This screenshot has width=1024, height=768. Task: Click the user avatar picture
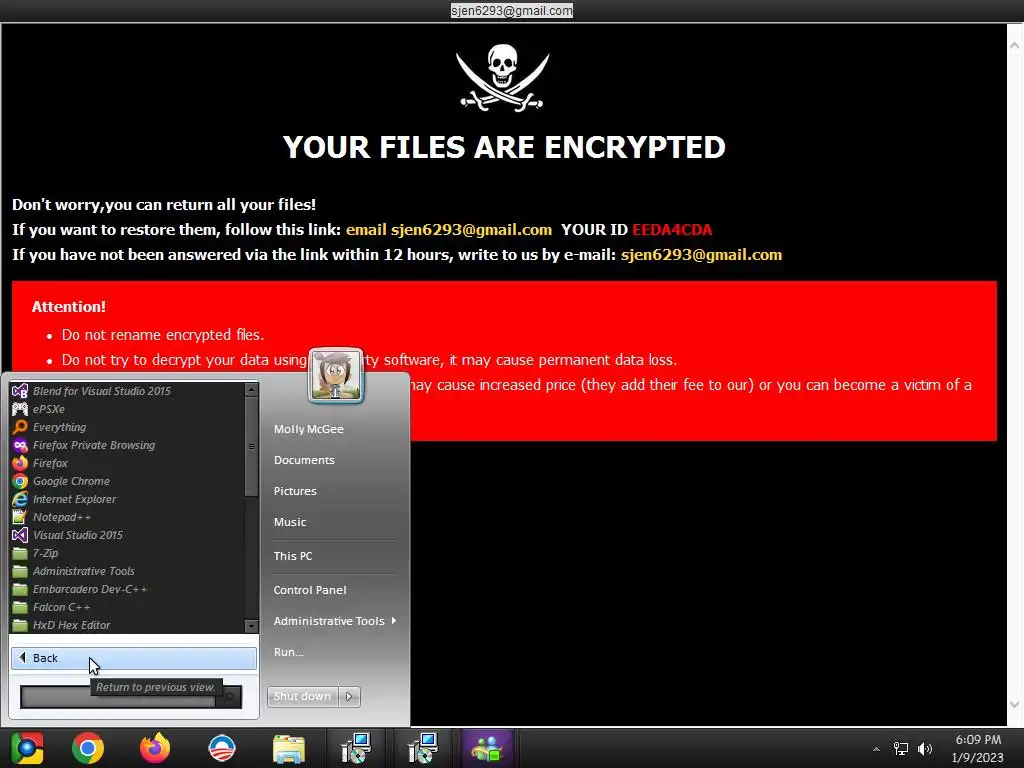click(x=336, y=375)
